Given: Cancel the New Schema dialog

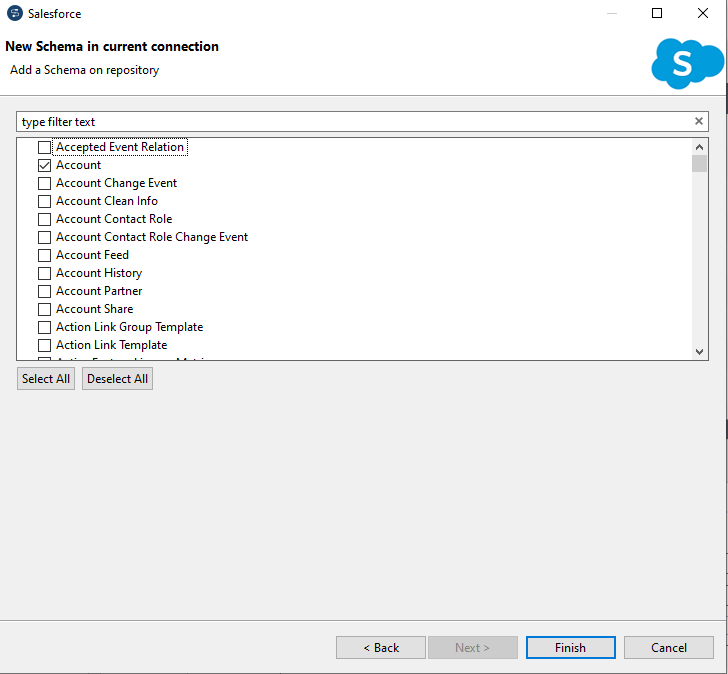Looking at the screenshot, I should pos(669,648).
